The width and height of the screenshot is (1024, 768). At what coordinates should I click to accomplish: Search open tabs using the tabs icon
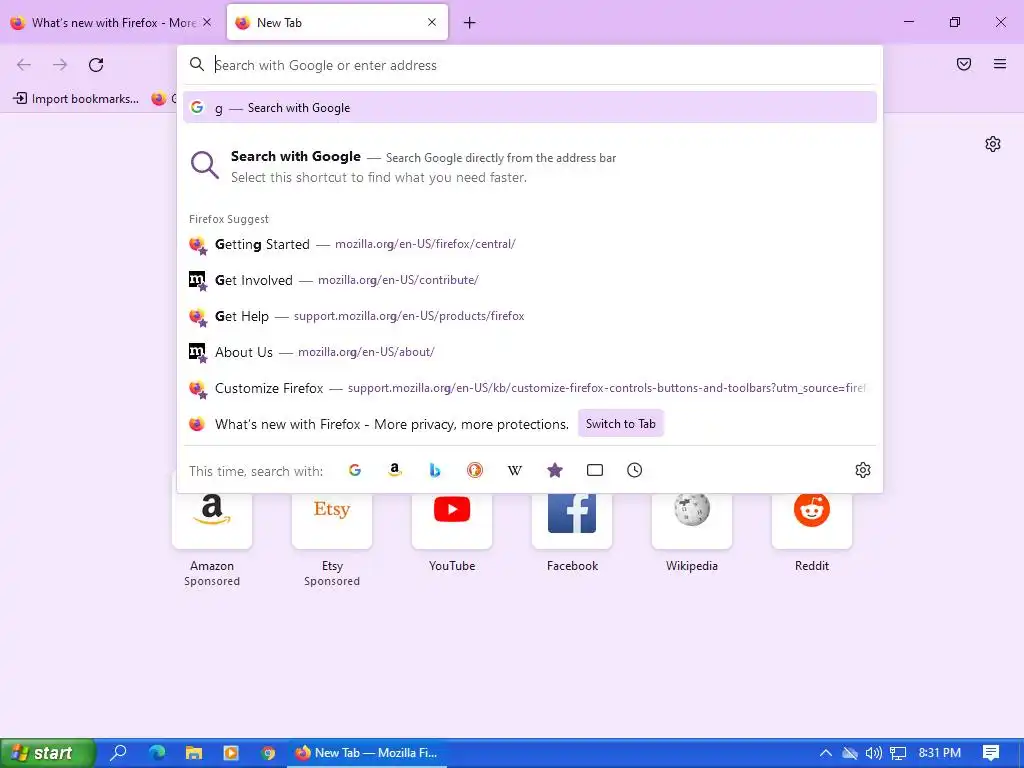point(594,470)
